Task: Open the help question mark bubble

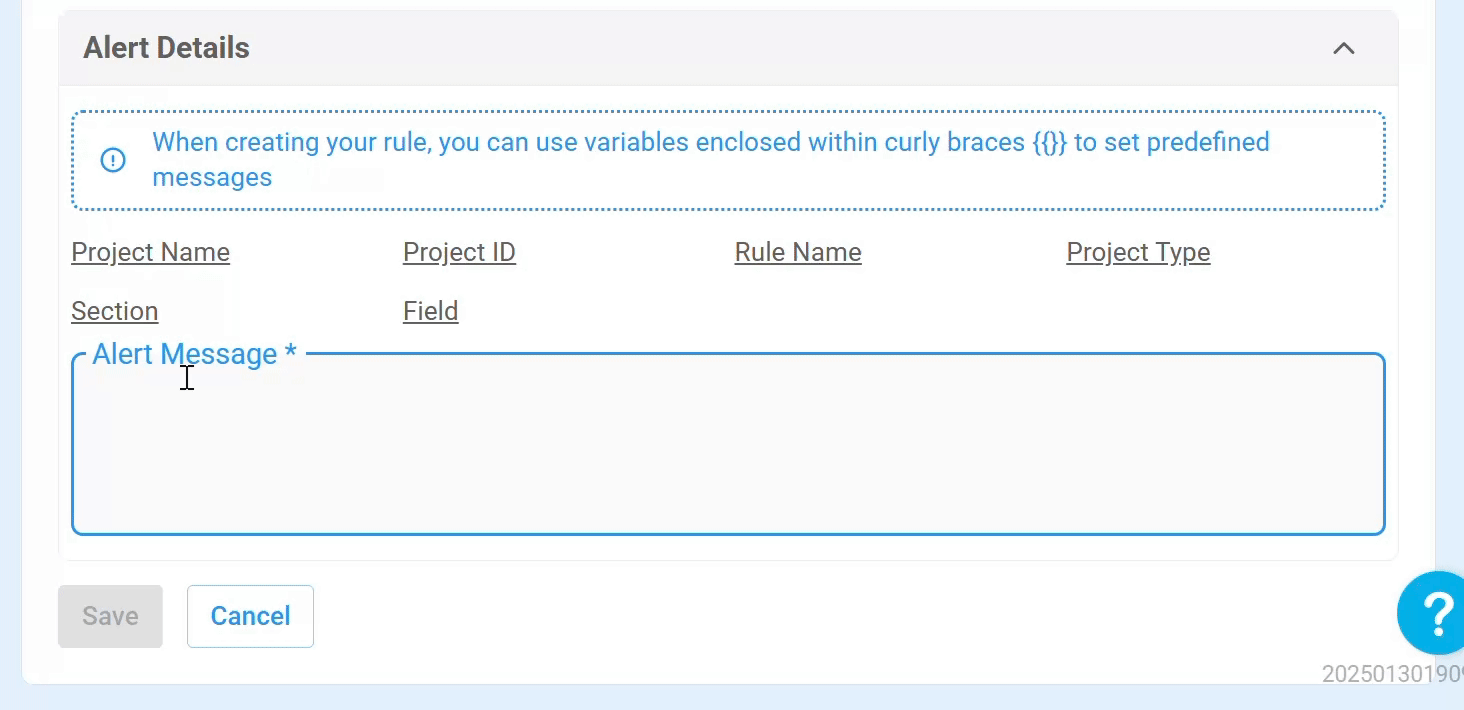Action: tap(1435, 613)
